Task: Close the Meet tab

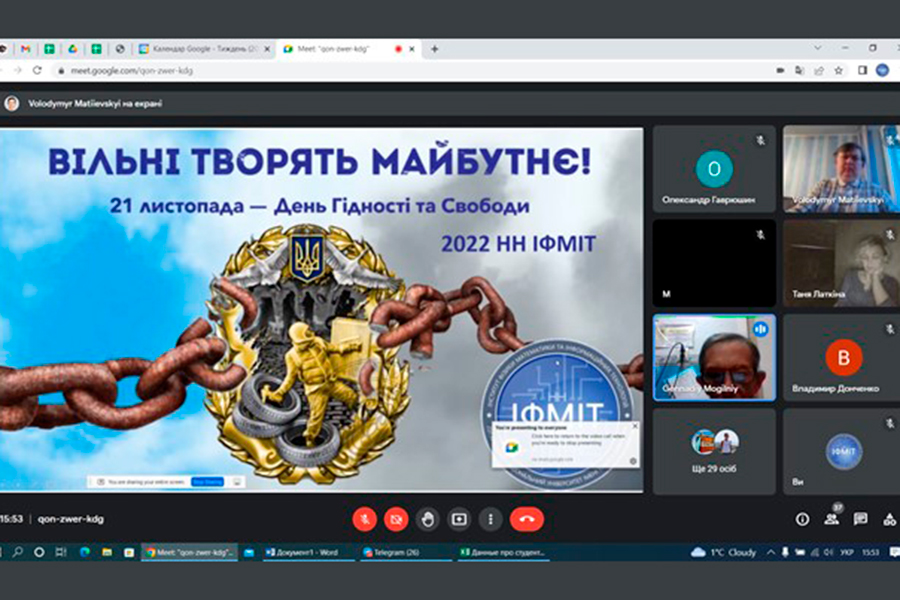Action: [x=412, y=49]
